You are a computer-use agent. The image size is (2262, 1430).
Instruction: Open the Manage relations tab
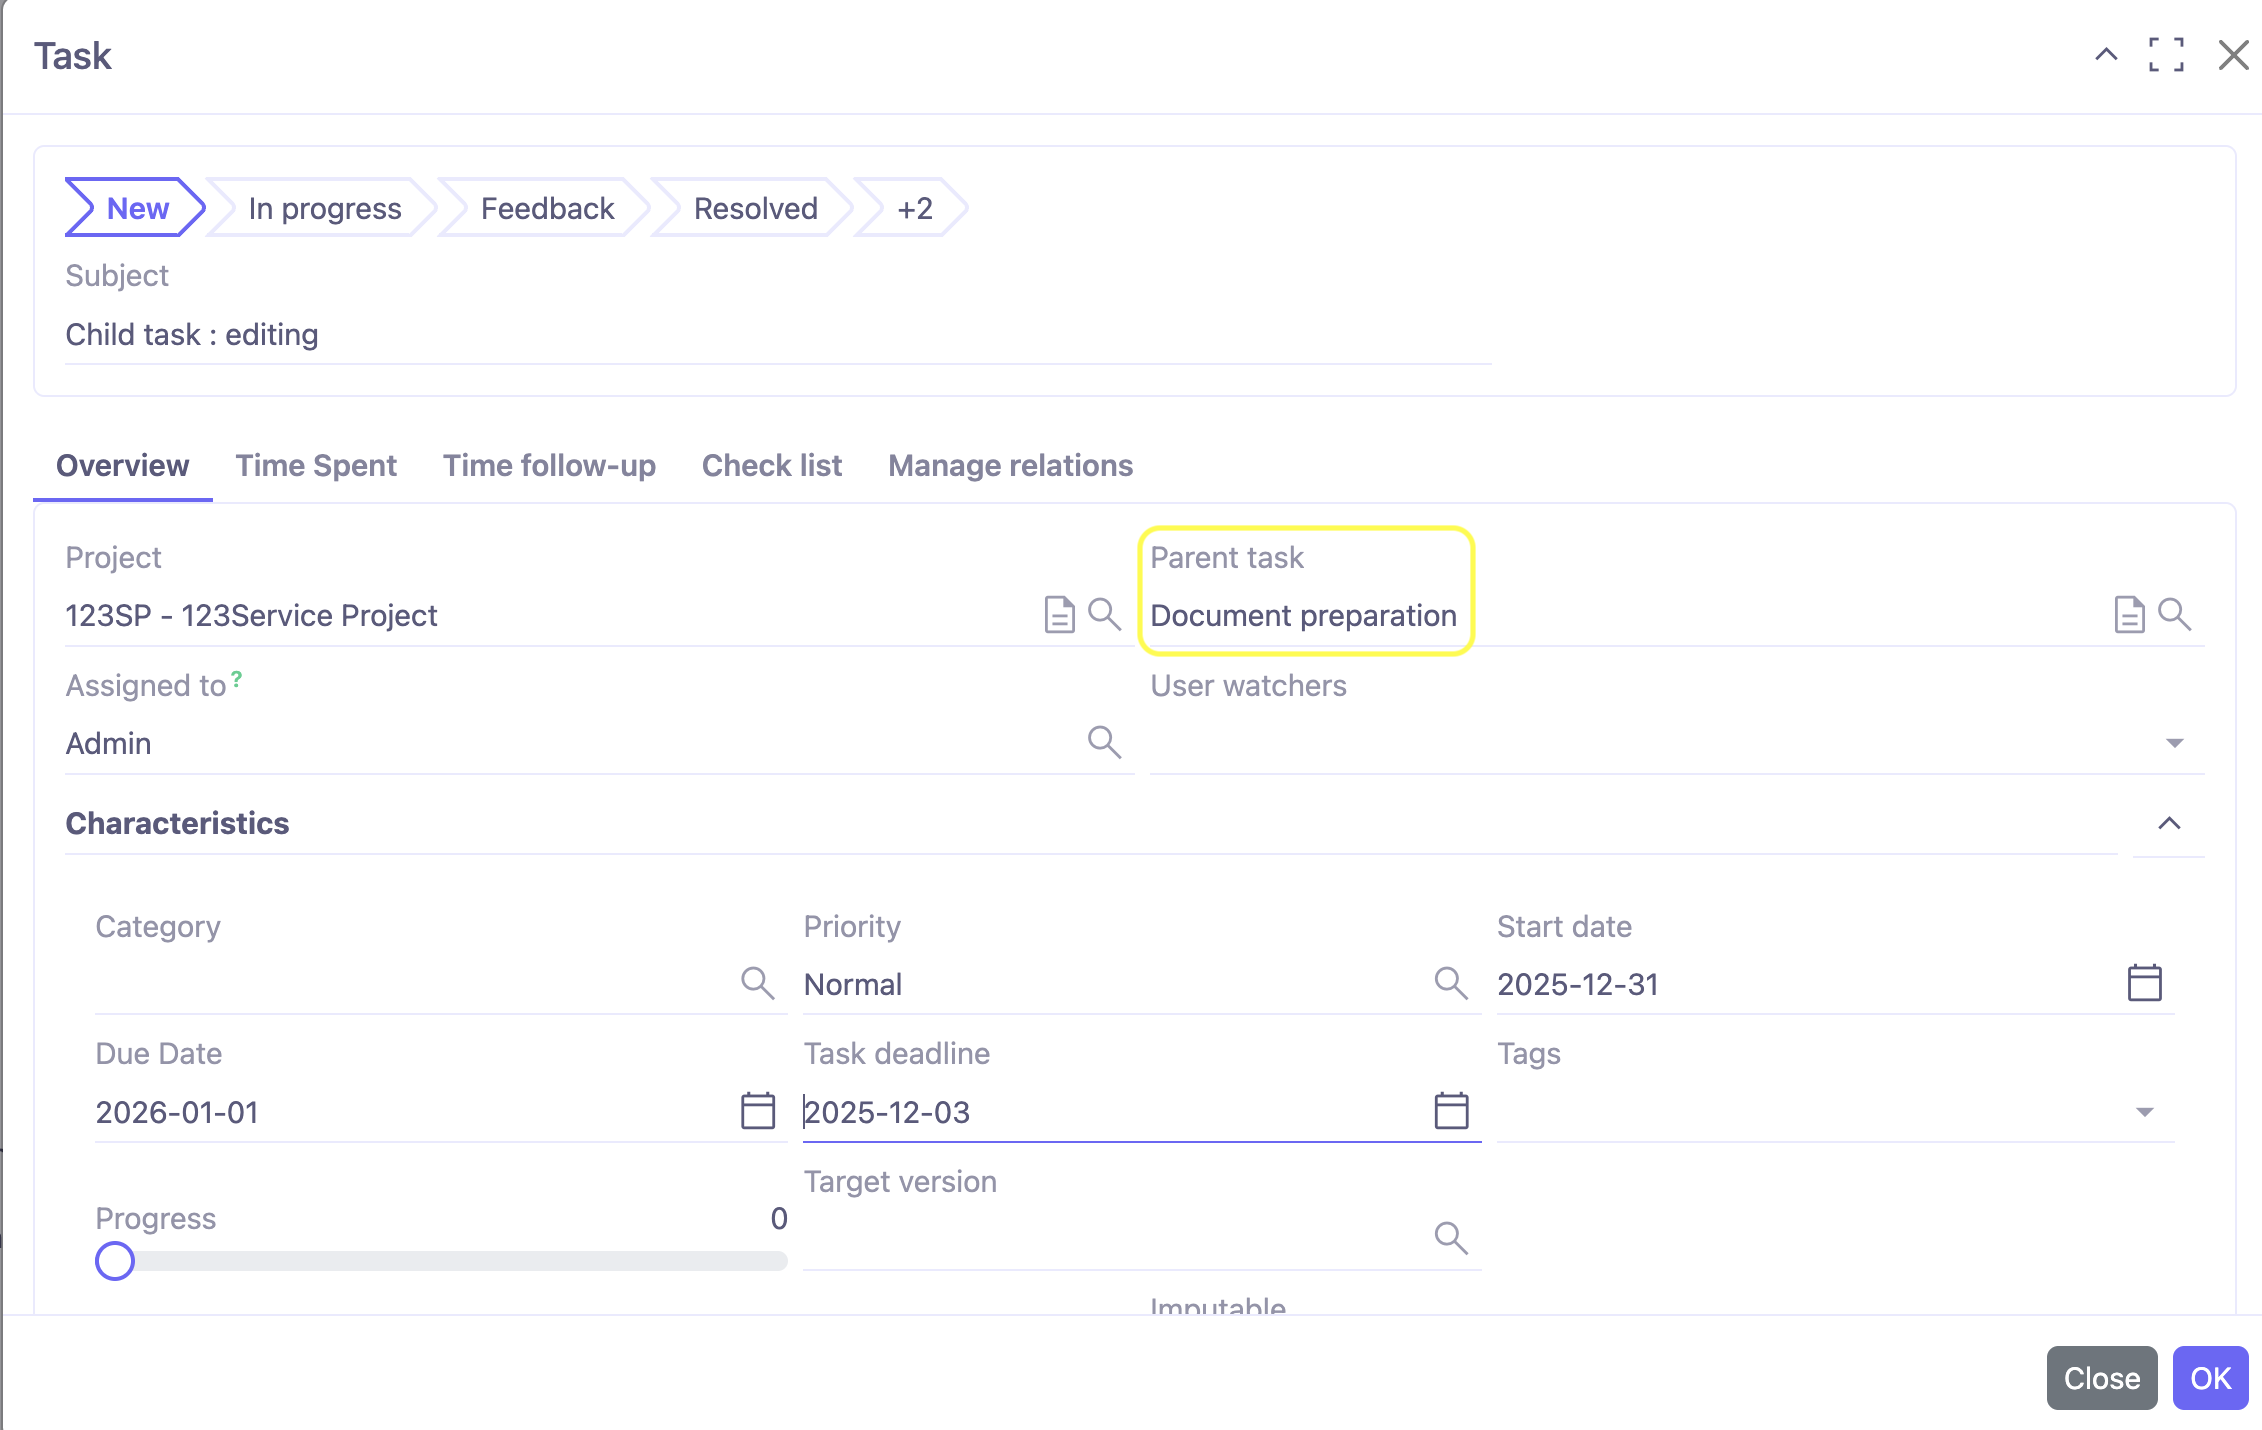click(1010, 465)
